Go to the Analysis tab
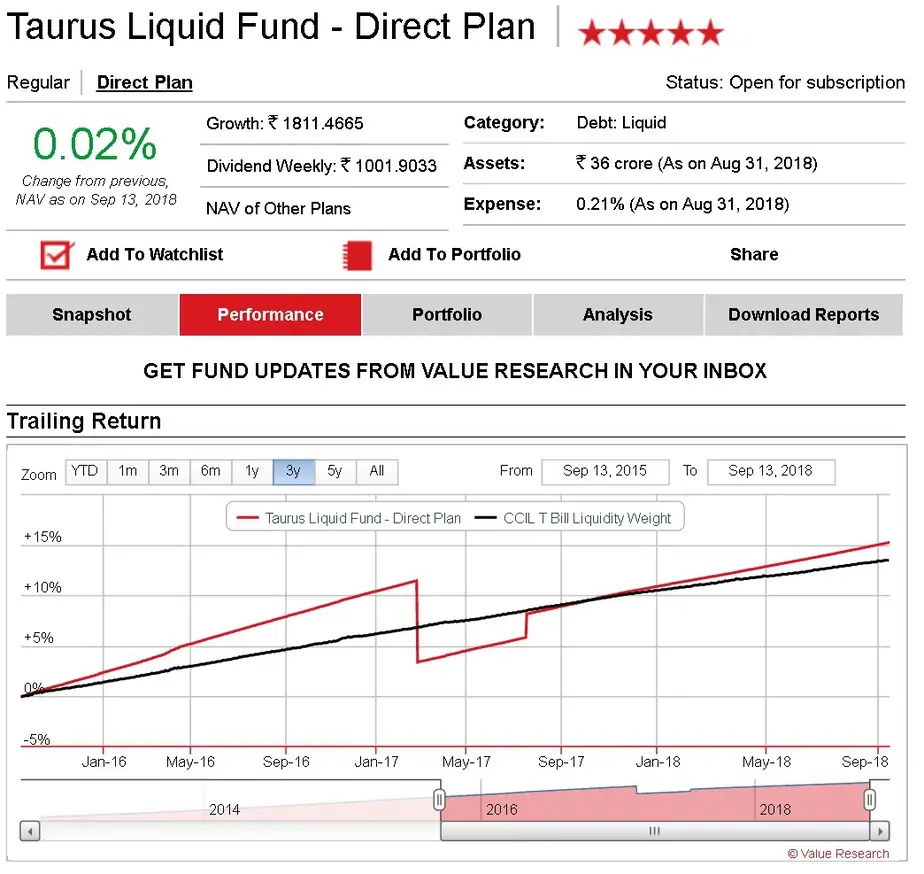924x874 pixels. click(618, 315)
